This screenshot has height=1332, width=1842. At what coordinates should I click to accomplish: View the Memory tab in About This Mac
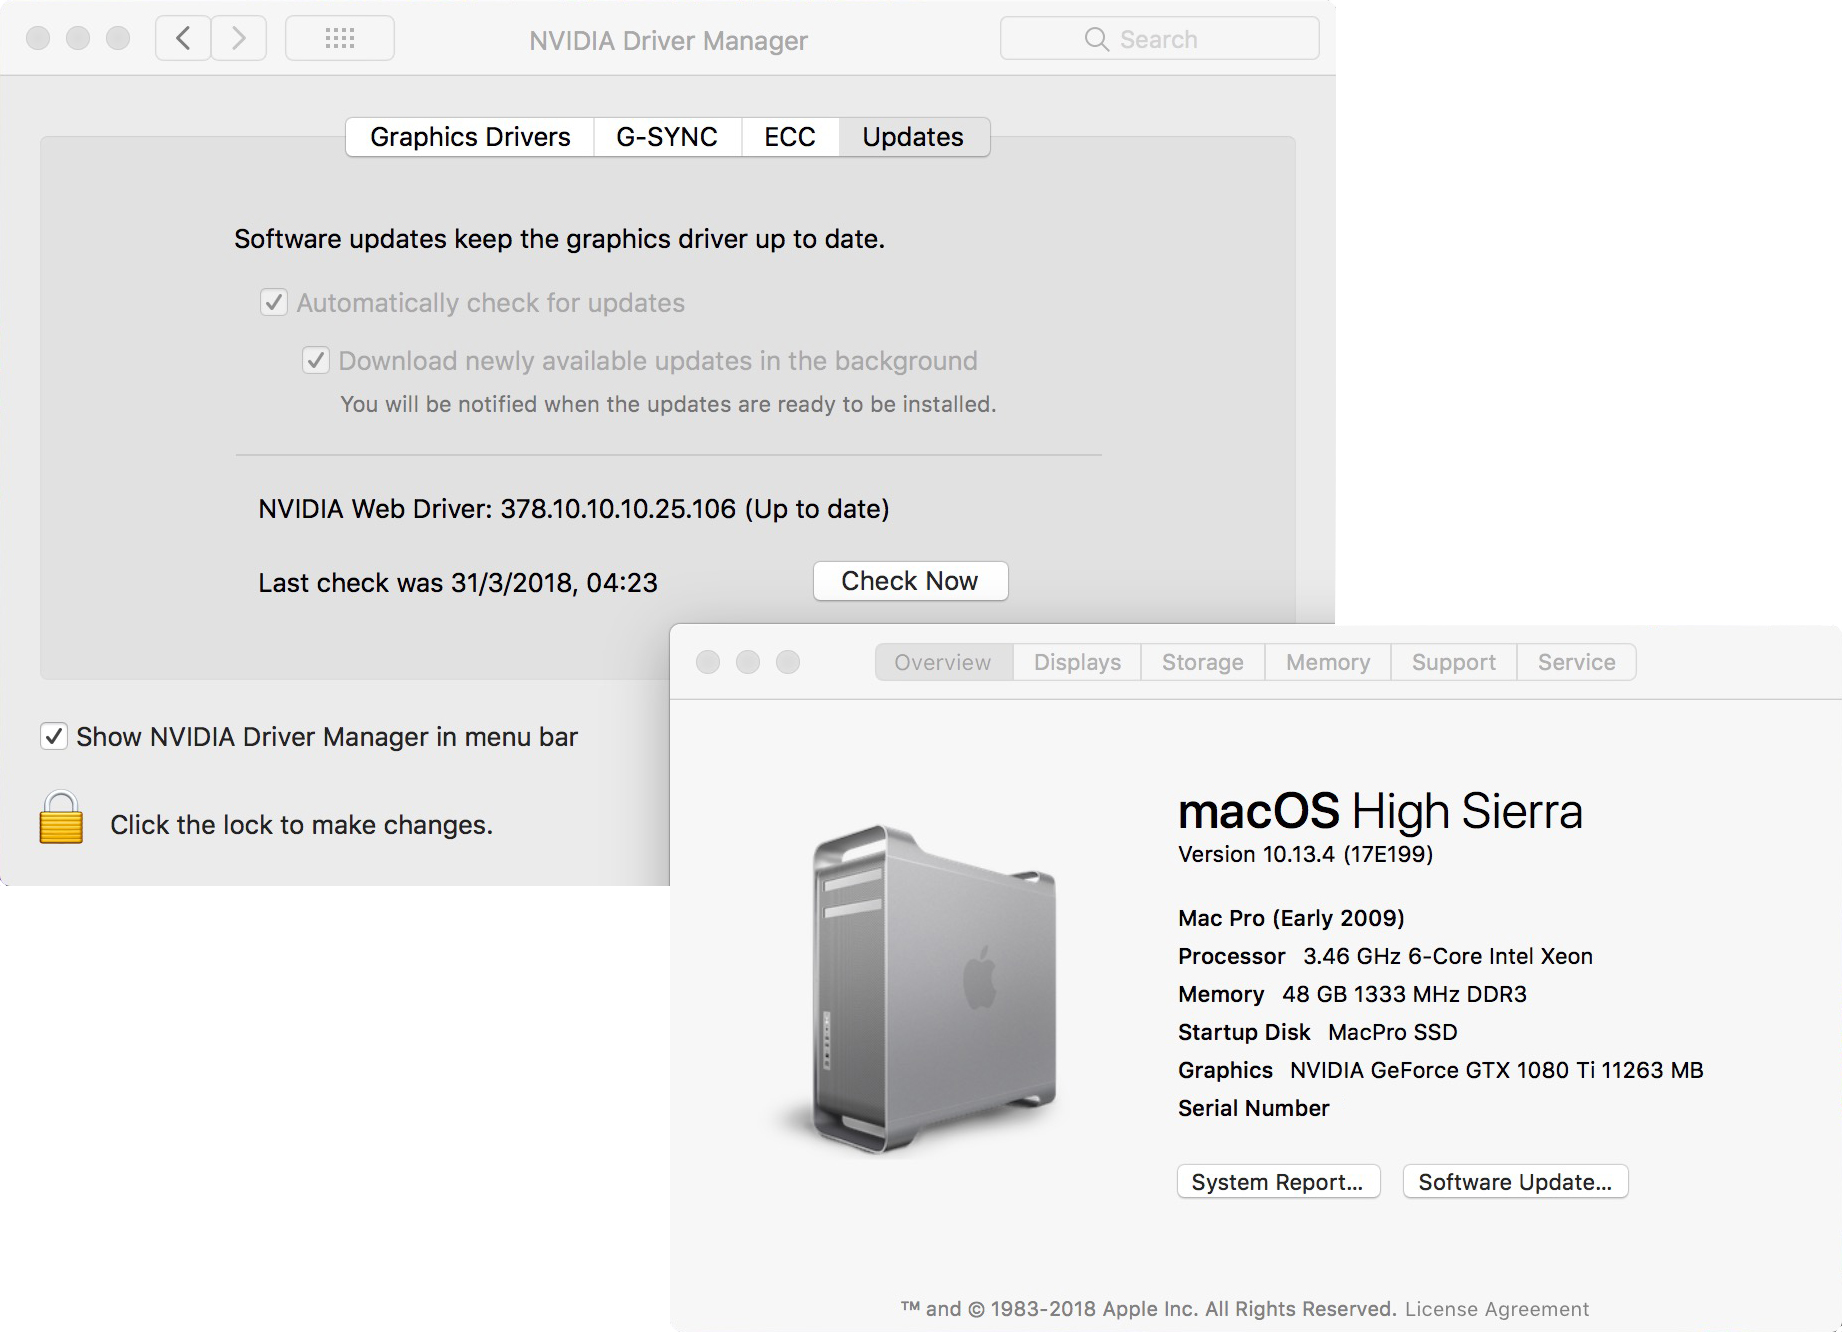pyautogui.click(x=1328, y=662)
